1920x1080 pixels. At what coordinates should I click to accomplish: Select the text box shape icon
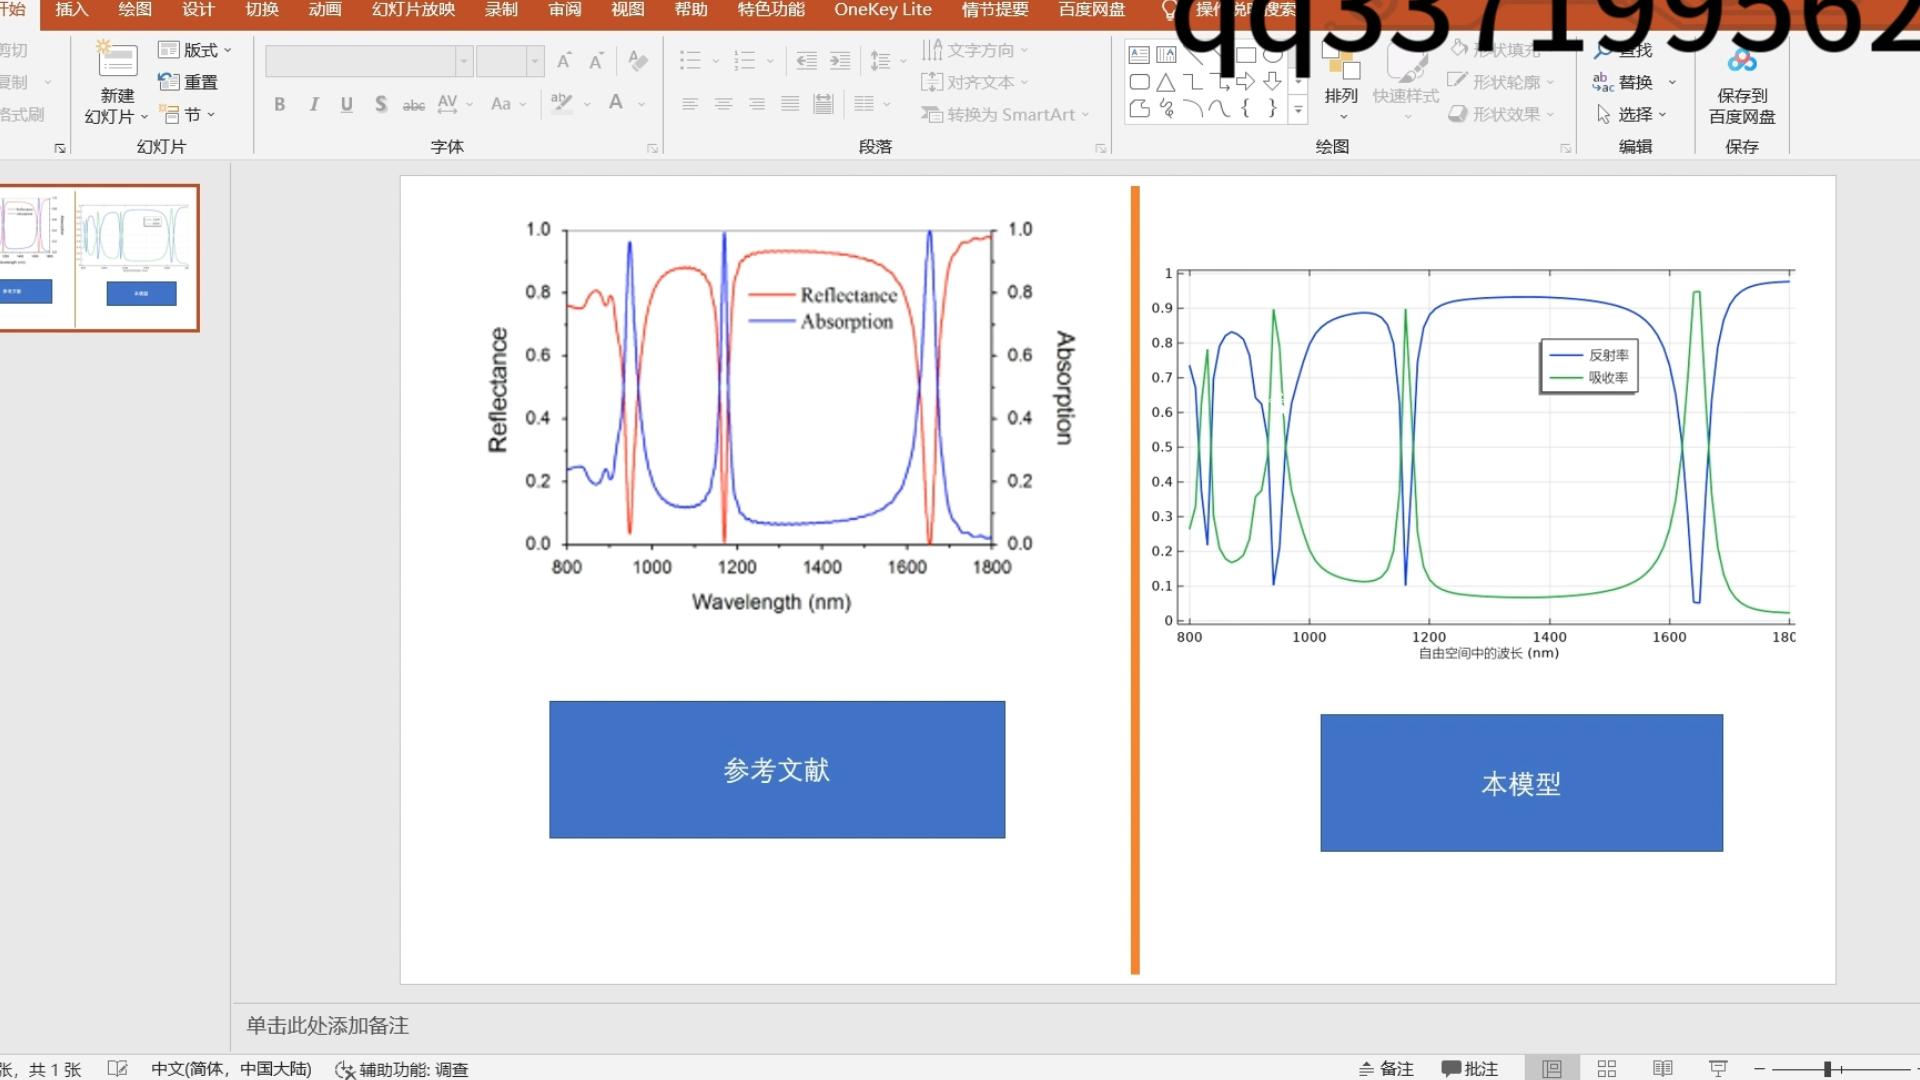(x=1139, y=55)
